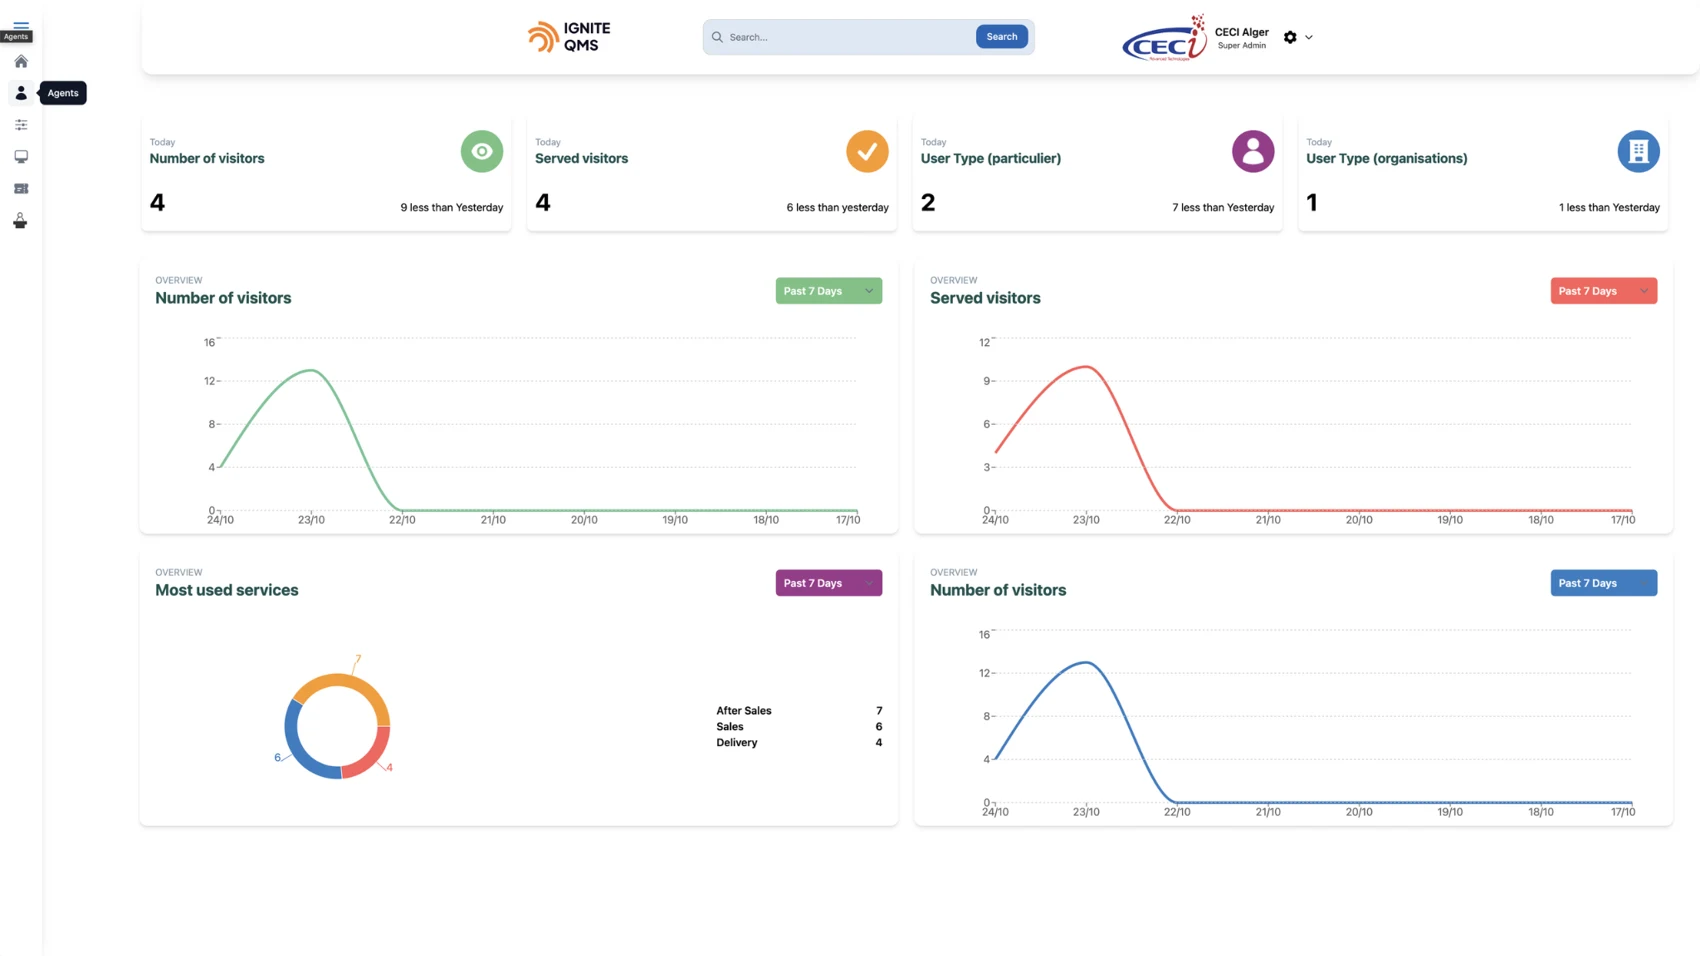
Task: Select the After Sales legend row
Action: [799, 711]
